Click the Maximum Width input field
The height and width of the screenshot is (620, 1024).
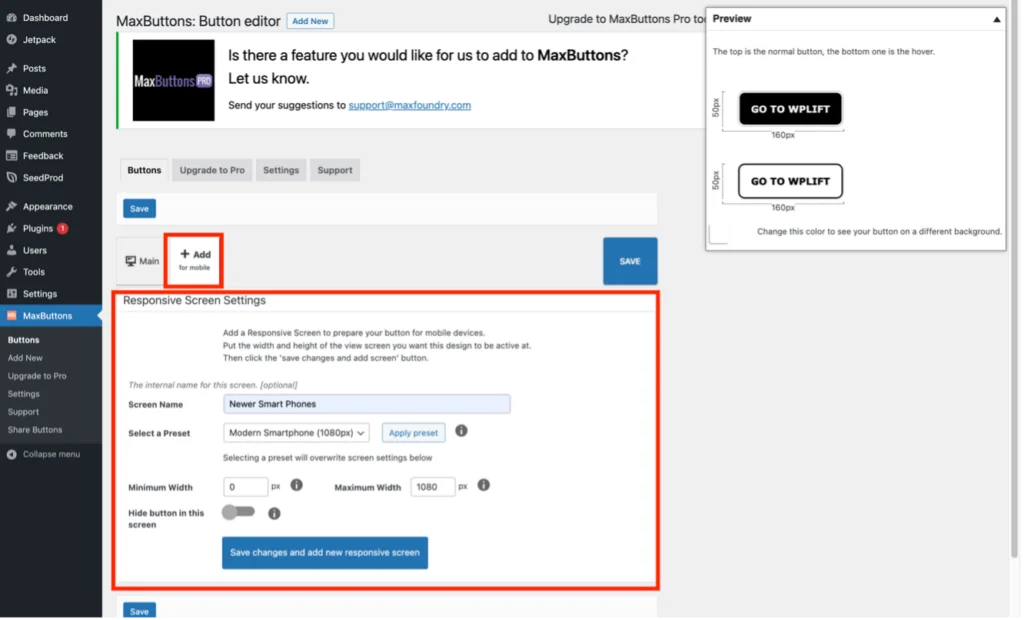click(x=434, y=488)
